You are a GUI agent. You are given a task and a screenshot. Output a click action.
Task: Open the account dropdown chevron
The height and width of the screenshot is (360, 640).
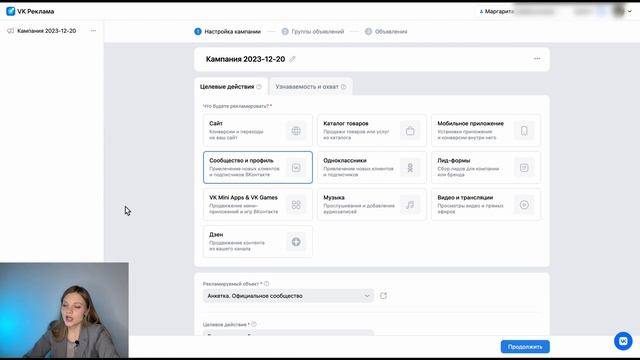629,11
